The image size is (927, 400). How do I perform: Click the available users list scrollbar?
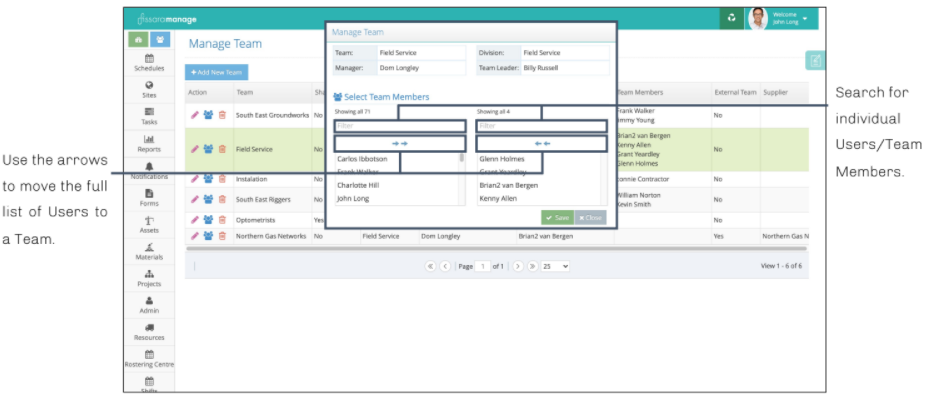pyautogui.click(x=462, y=158)
